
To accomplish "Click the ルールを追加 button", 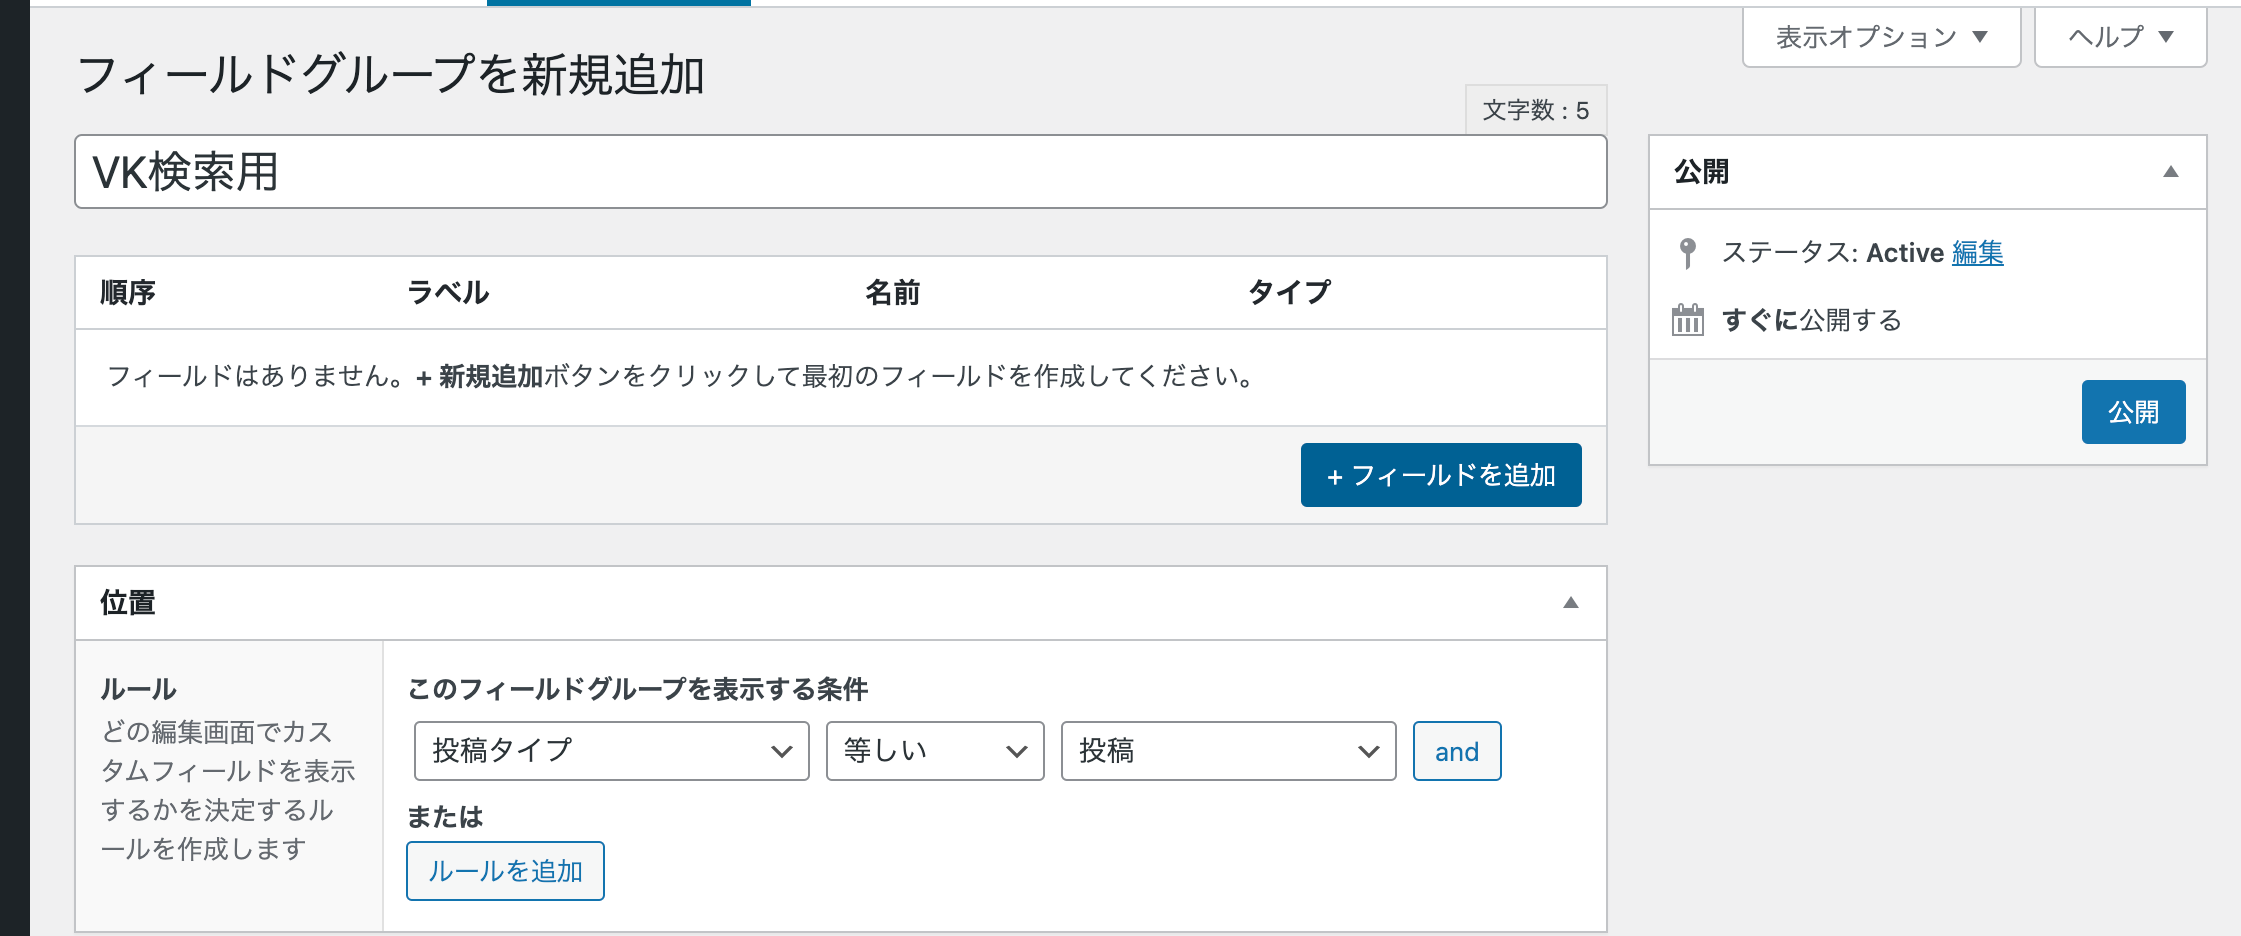I will pyautogui.click(x=505, y=871).
